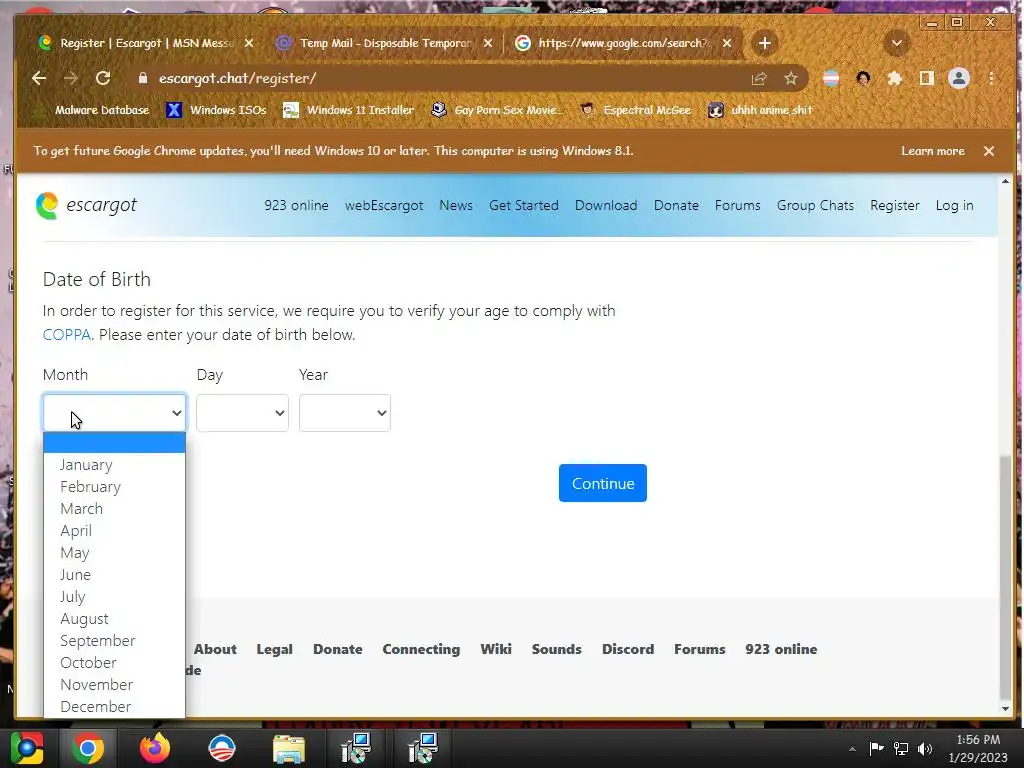Click the blue Continue button
This screenshot has width=1024, height=768.
(603, 483)
